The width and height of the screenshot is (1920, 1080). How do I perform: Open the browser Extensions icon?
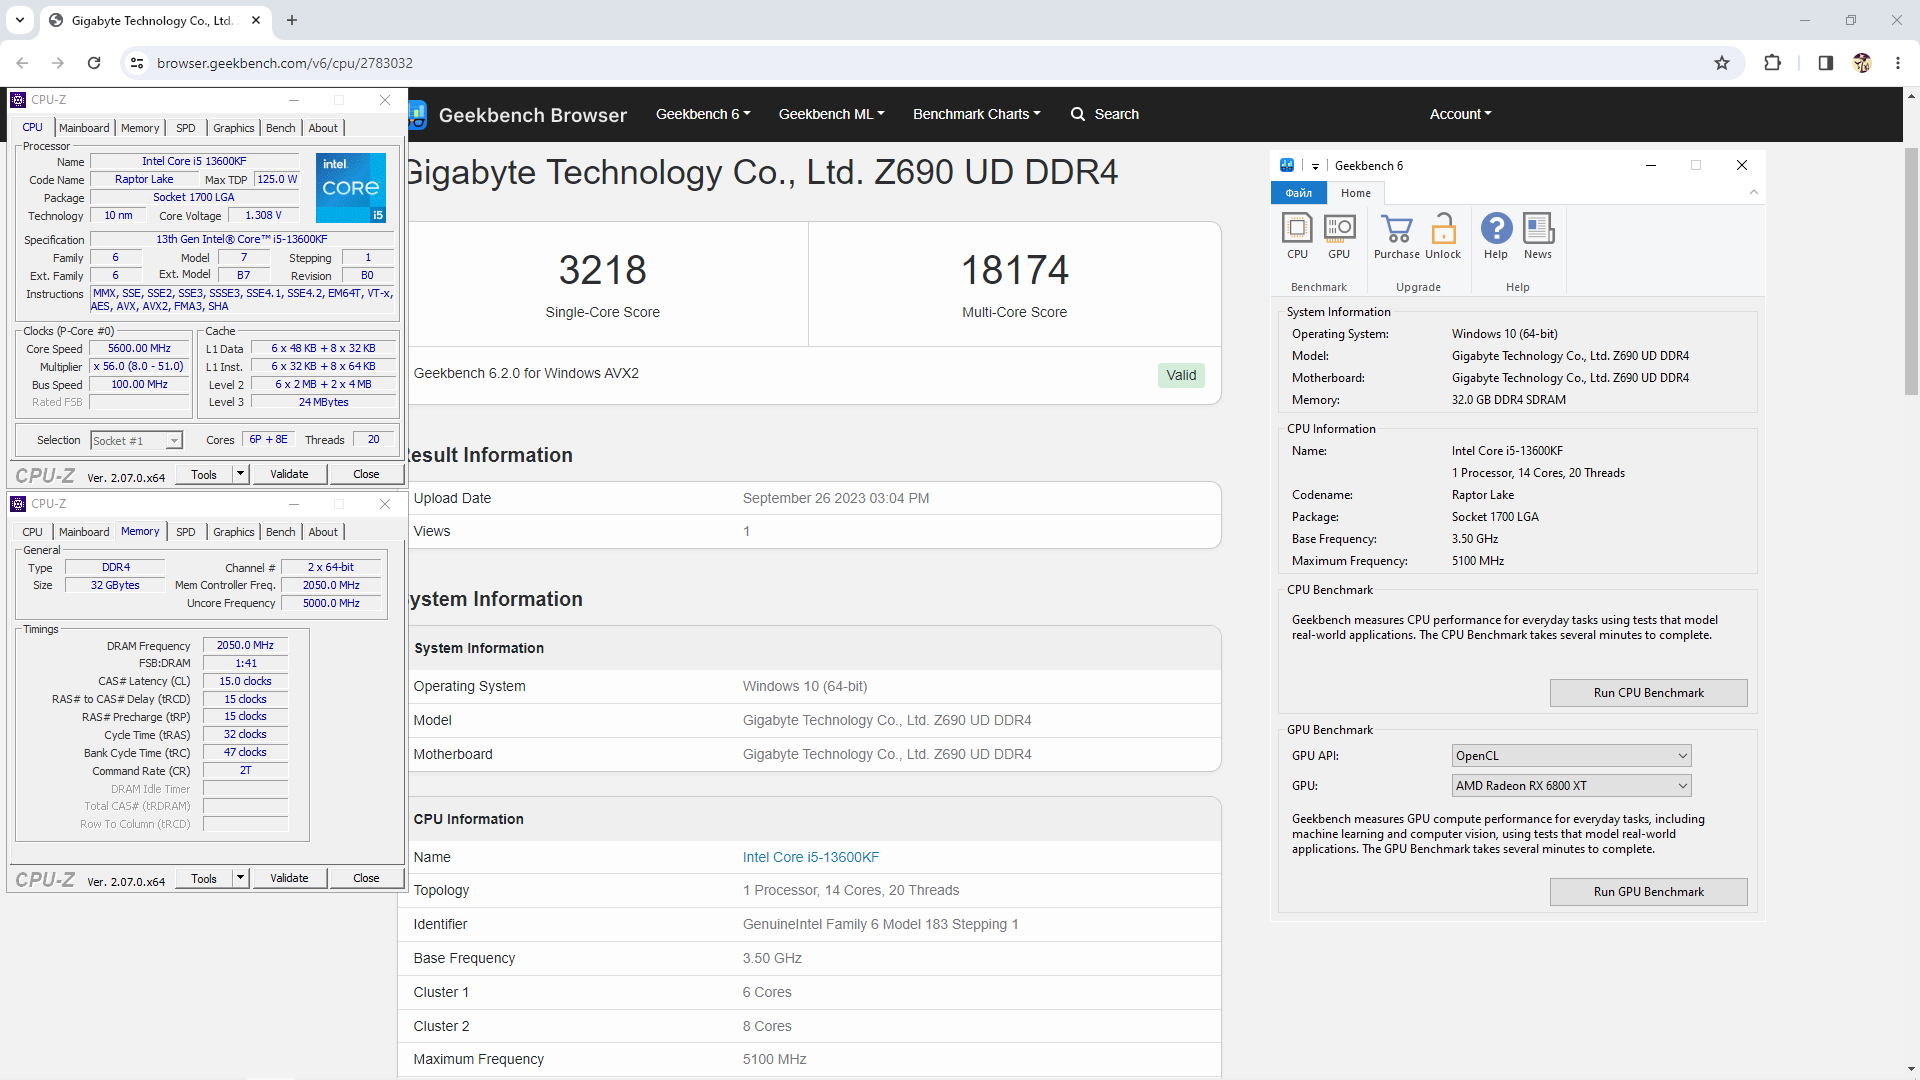(x=1772, y=62)
